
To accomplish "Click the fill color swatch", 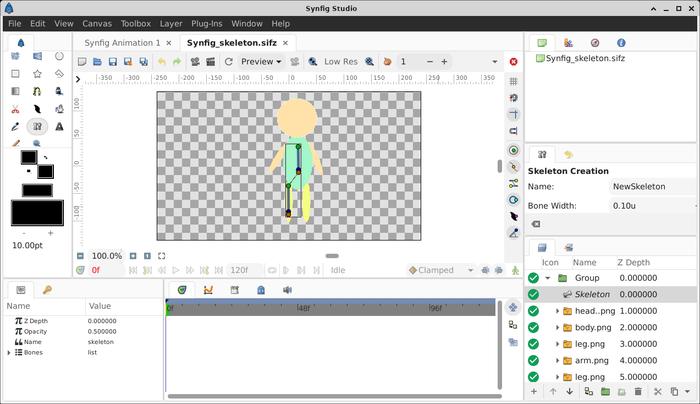I will [45, 171].
